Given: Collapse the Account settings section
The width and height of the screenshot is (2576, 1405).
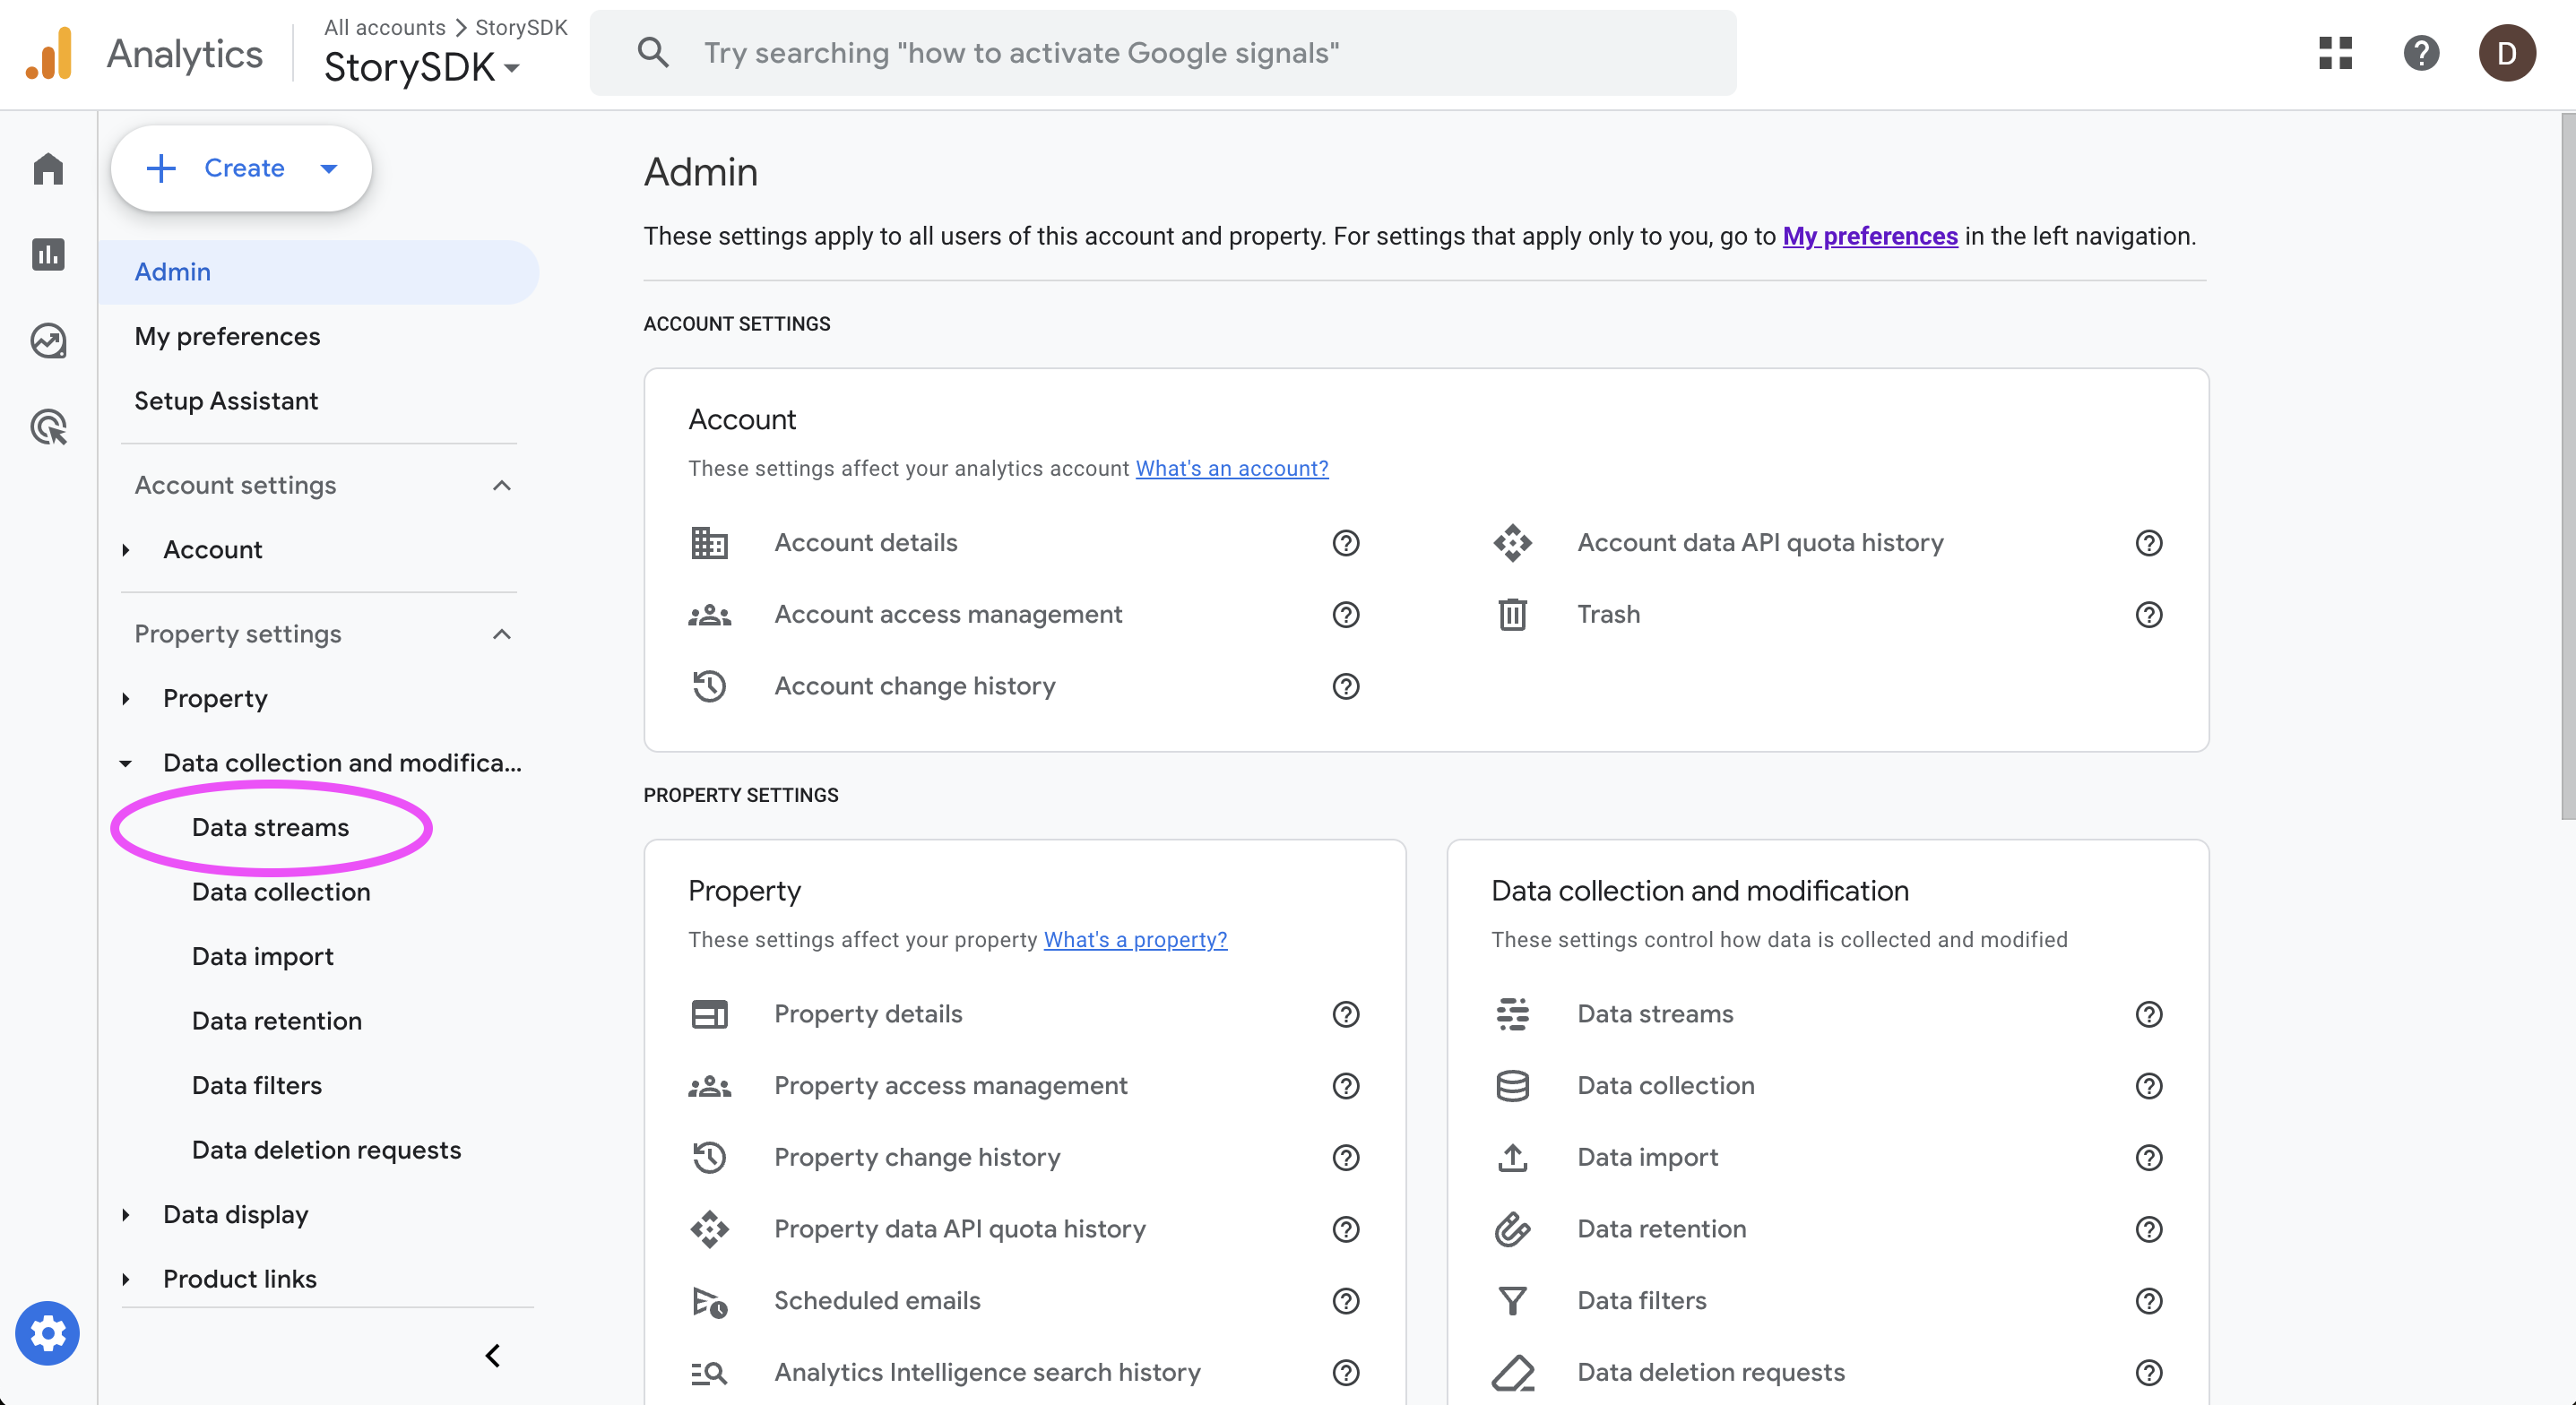Looking at the screenshot, I should [x=502, y=486].
